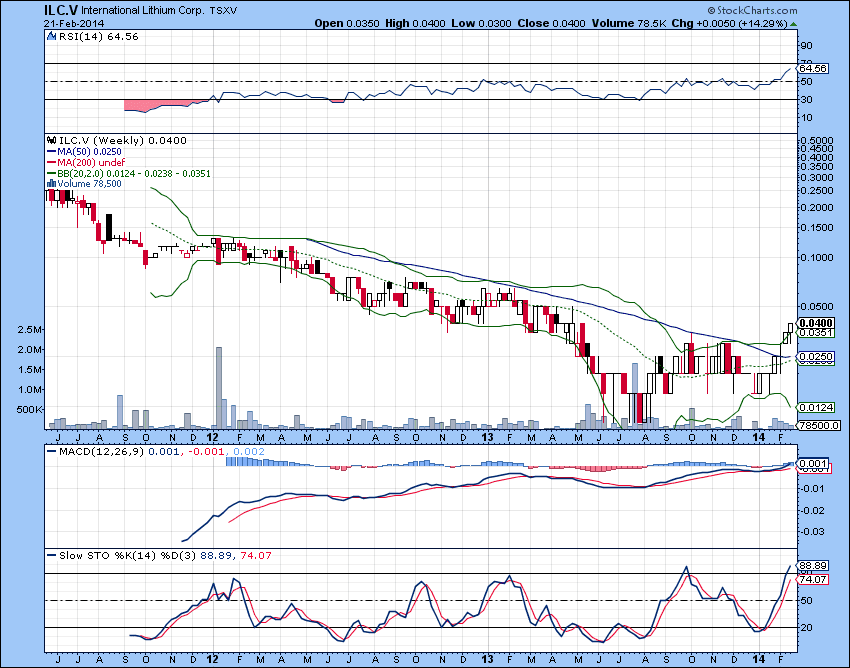This screenshot has width=850, height=668.
Task: Click the 500K volume axis label
Action: (x=29, y=409)
